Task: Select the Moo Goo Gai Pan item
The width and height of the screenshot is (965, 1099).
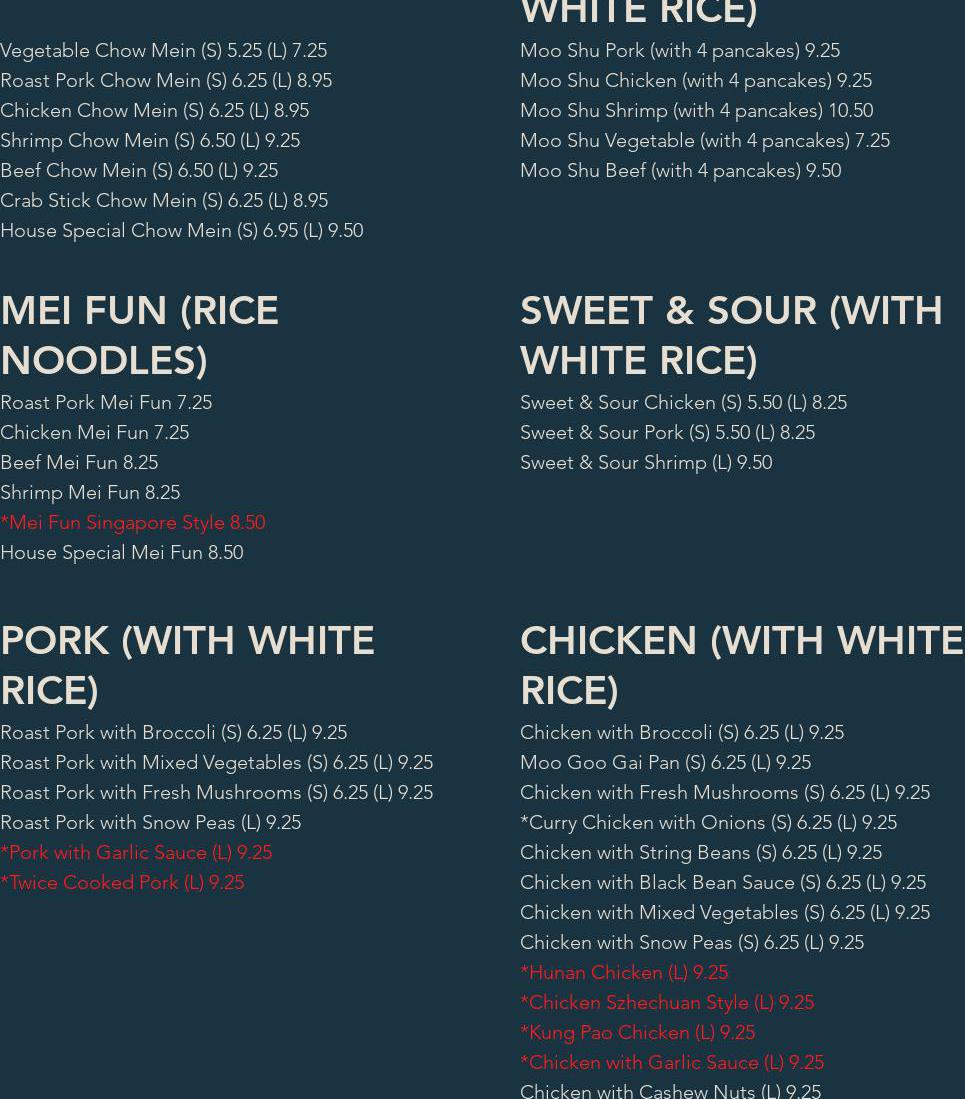Action: pos(665,763)
